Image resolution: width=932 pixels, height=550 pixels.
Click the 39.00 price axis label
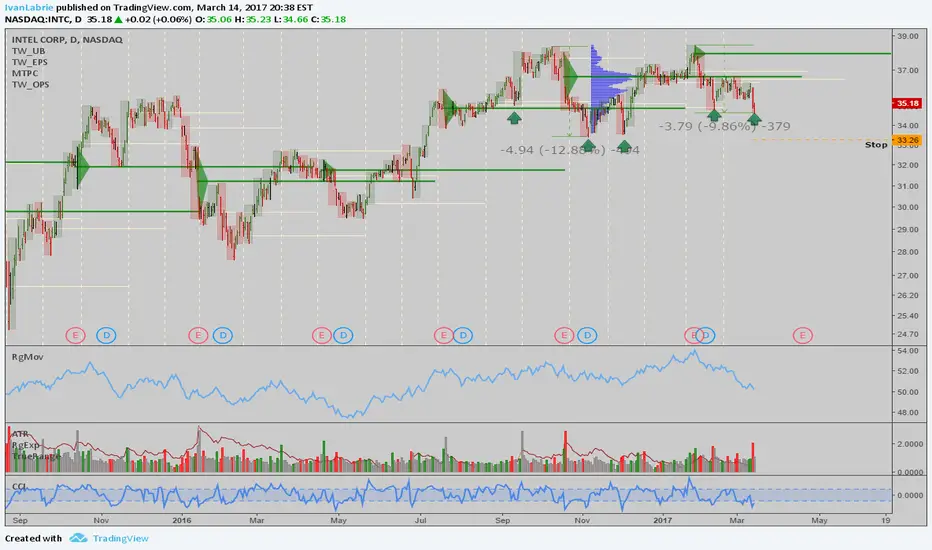(908, 36)
